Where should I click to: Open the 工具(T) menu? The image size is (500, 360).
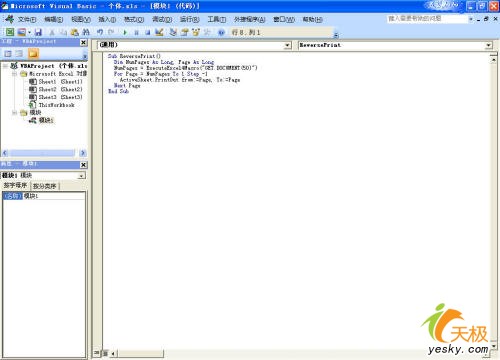click(x=217, y=19)
